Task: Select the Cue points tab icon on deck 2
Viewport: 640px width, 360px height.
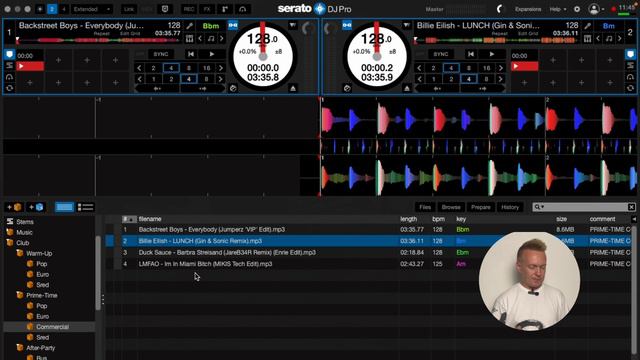Action: (x=630, y=54)
